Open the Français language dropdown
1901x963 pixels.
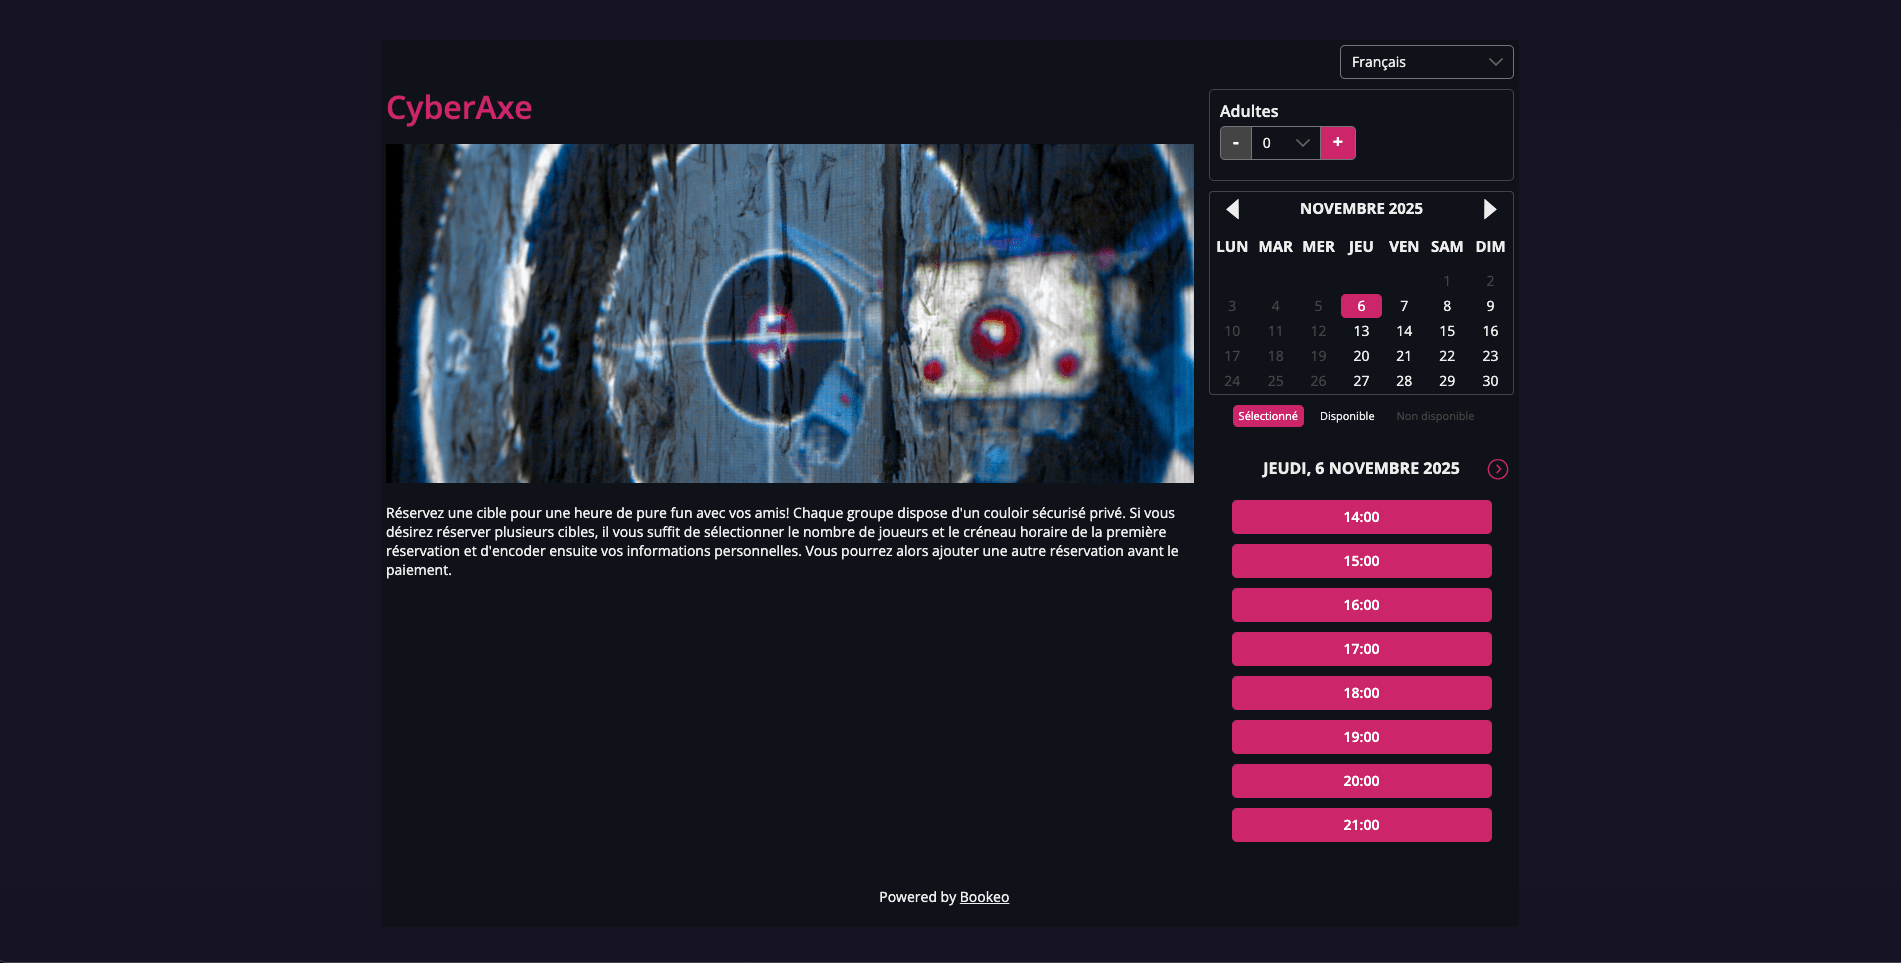click(1426, 62)
